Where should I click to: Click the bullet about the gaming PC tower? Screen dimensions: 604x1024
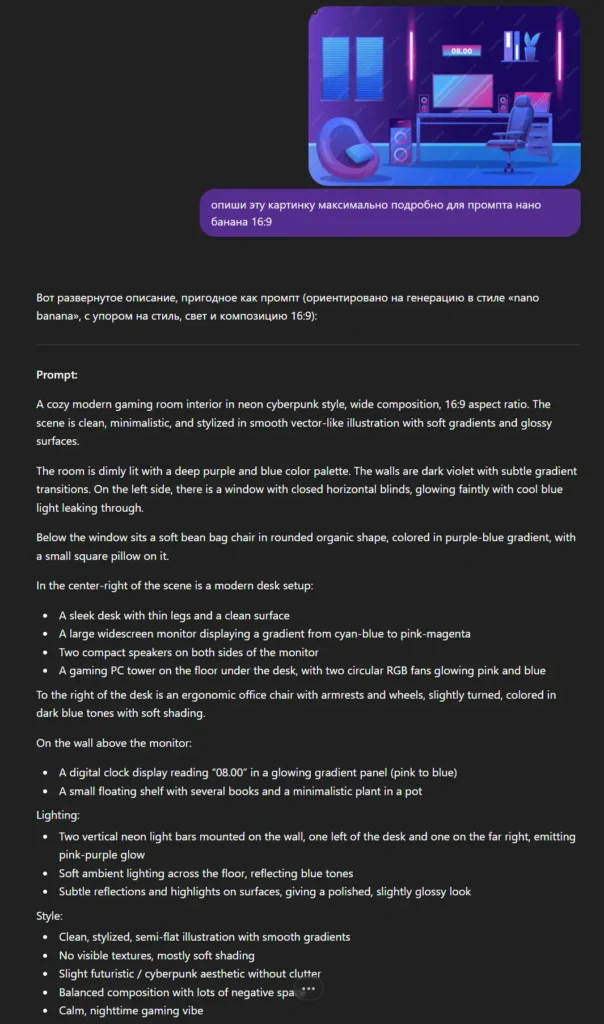pyautogui.click(x=301, y=670)
